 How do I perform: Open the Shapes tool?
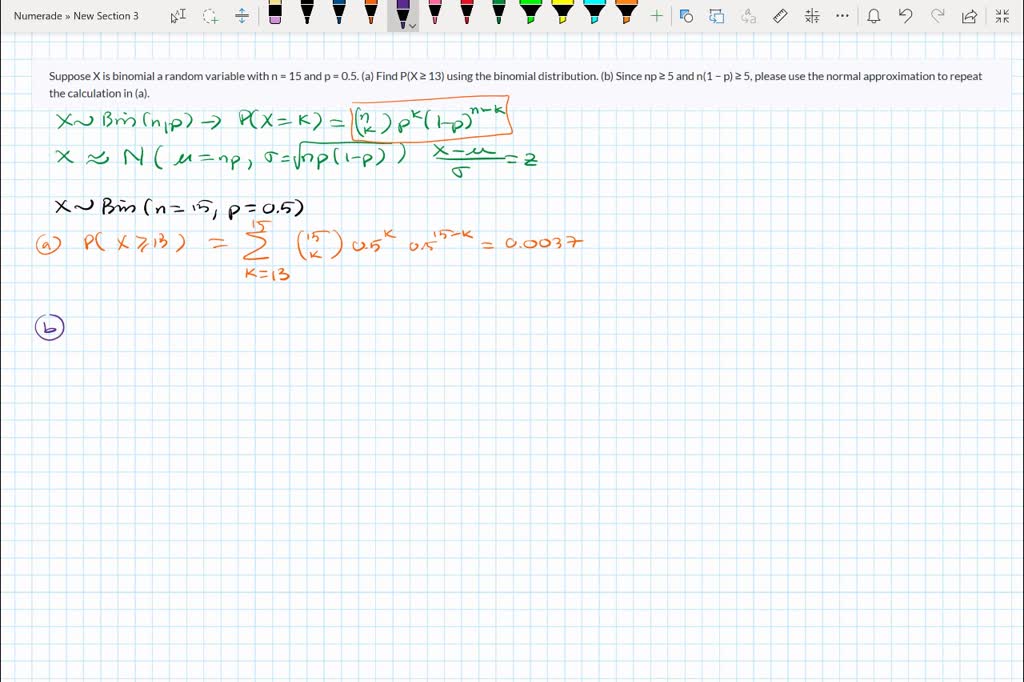click(686, 16)
